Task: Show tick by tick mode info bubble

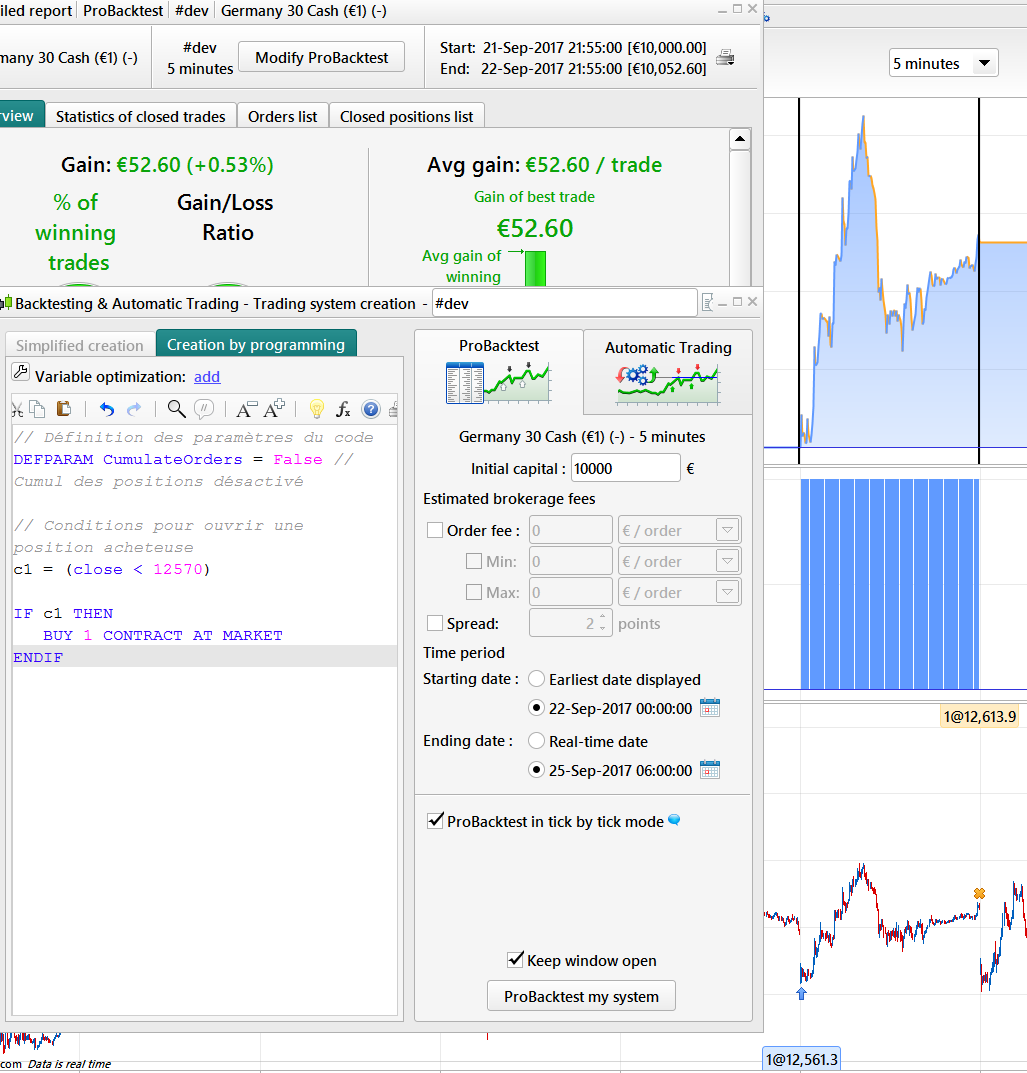Action: tap(674, 819)
